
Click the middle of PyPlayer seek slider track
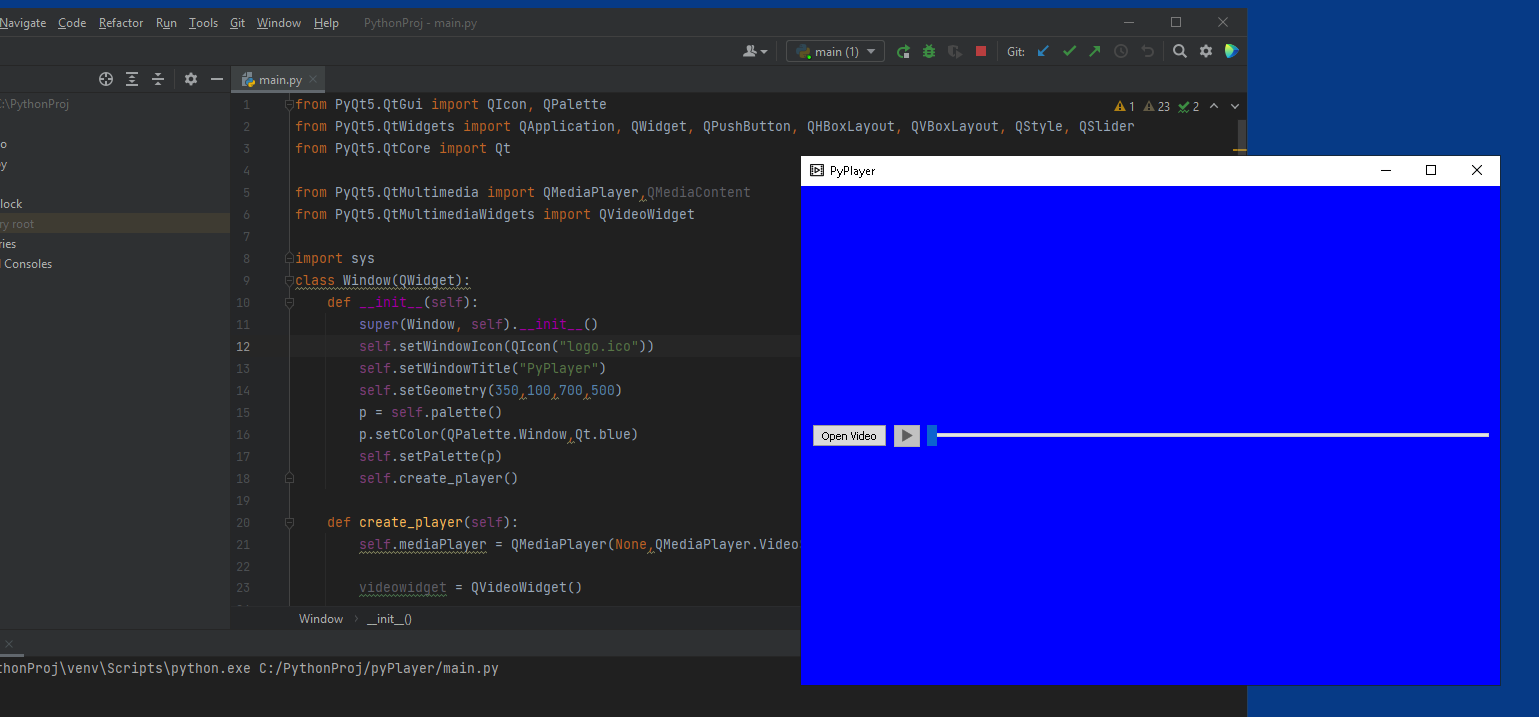(1208, 435)
